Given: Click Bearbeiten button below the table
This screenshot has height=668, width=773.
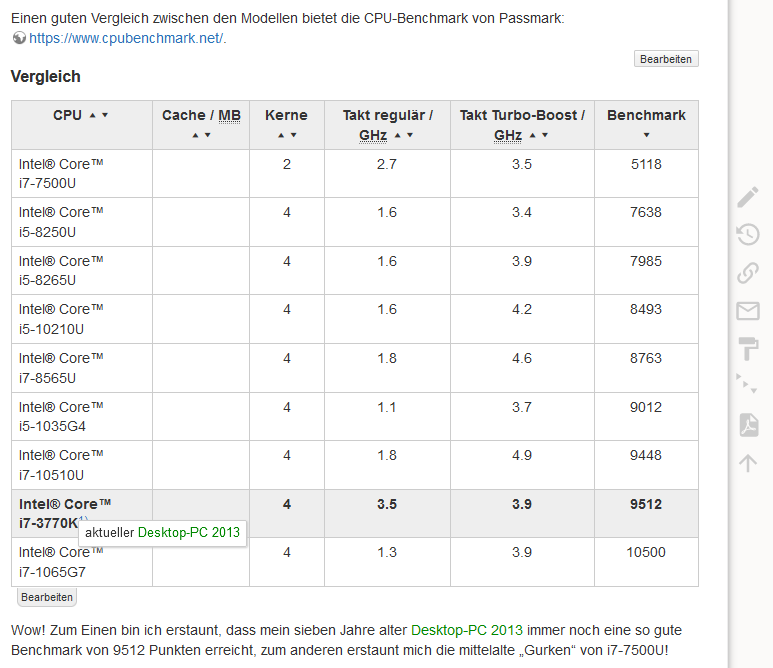Looking at the screenshot, I should coord(47,597).
